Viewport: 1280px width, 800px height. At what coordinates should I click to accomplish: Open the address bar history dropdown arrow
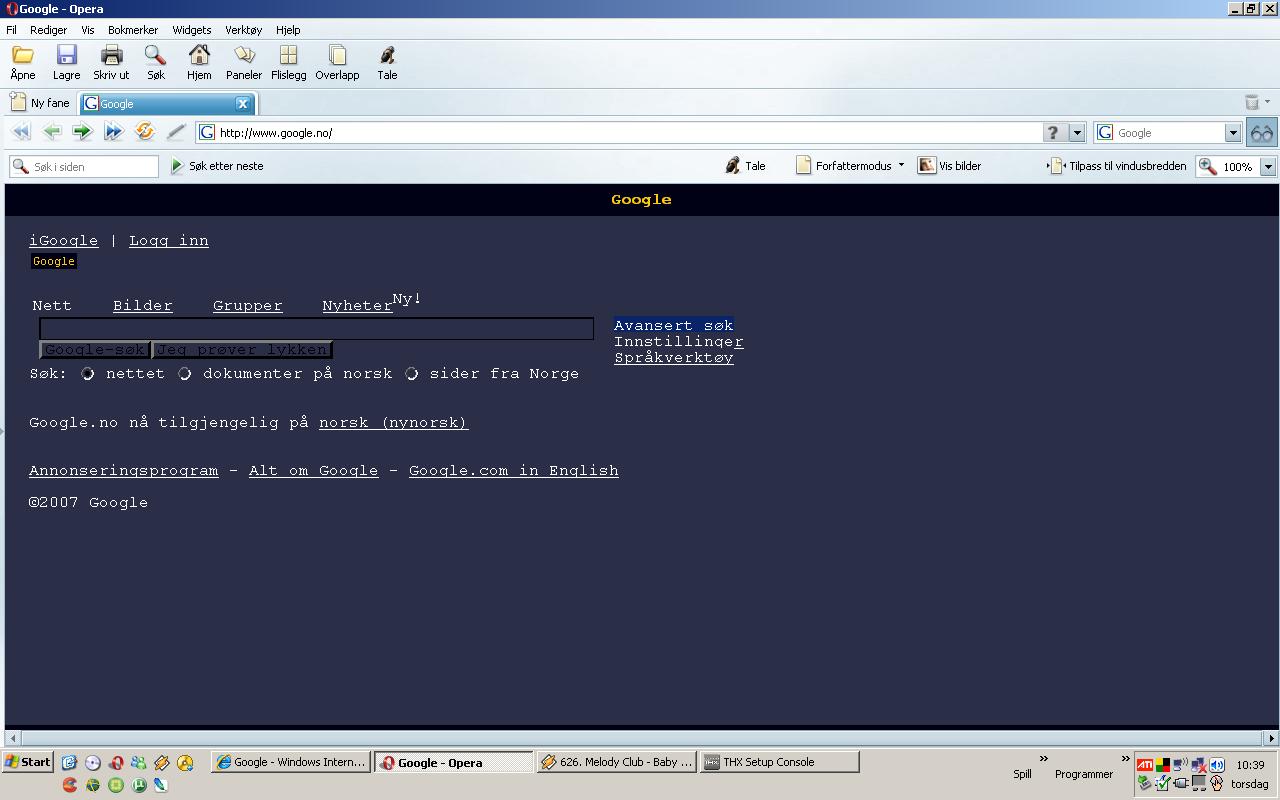1077,132
